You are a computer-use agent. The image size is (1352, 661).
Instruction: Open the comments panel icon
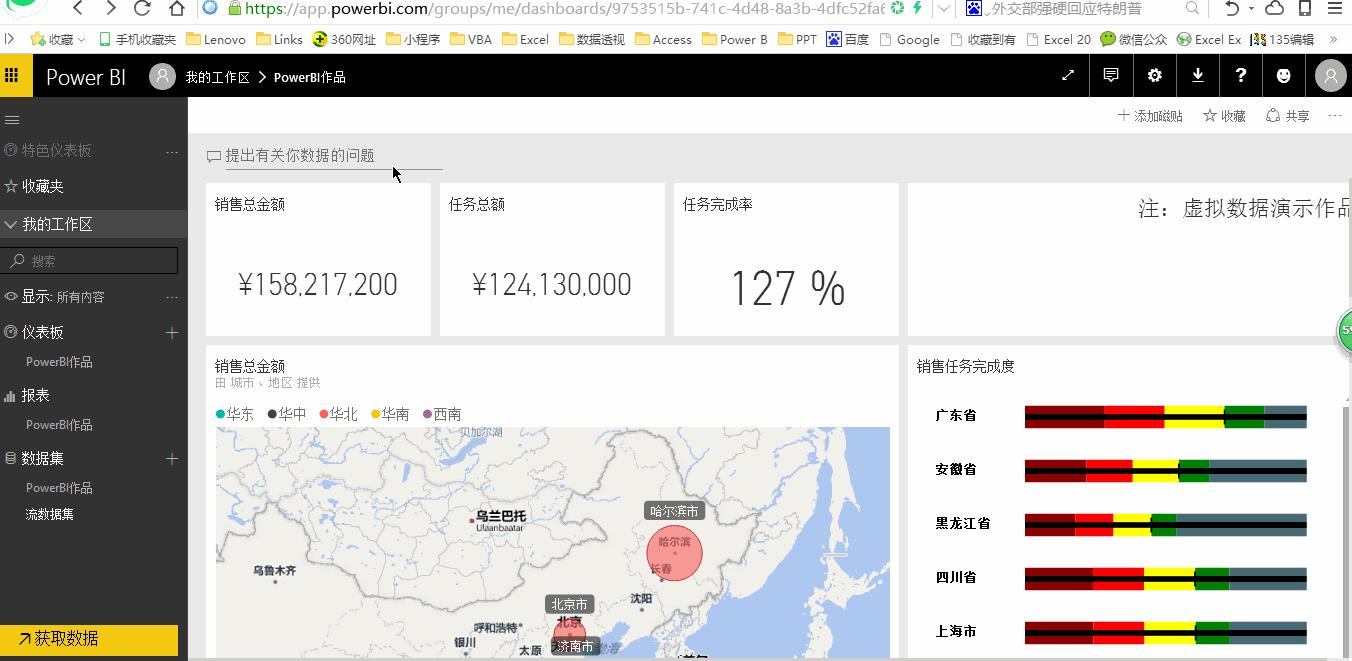(x=1111, y=75)
